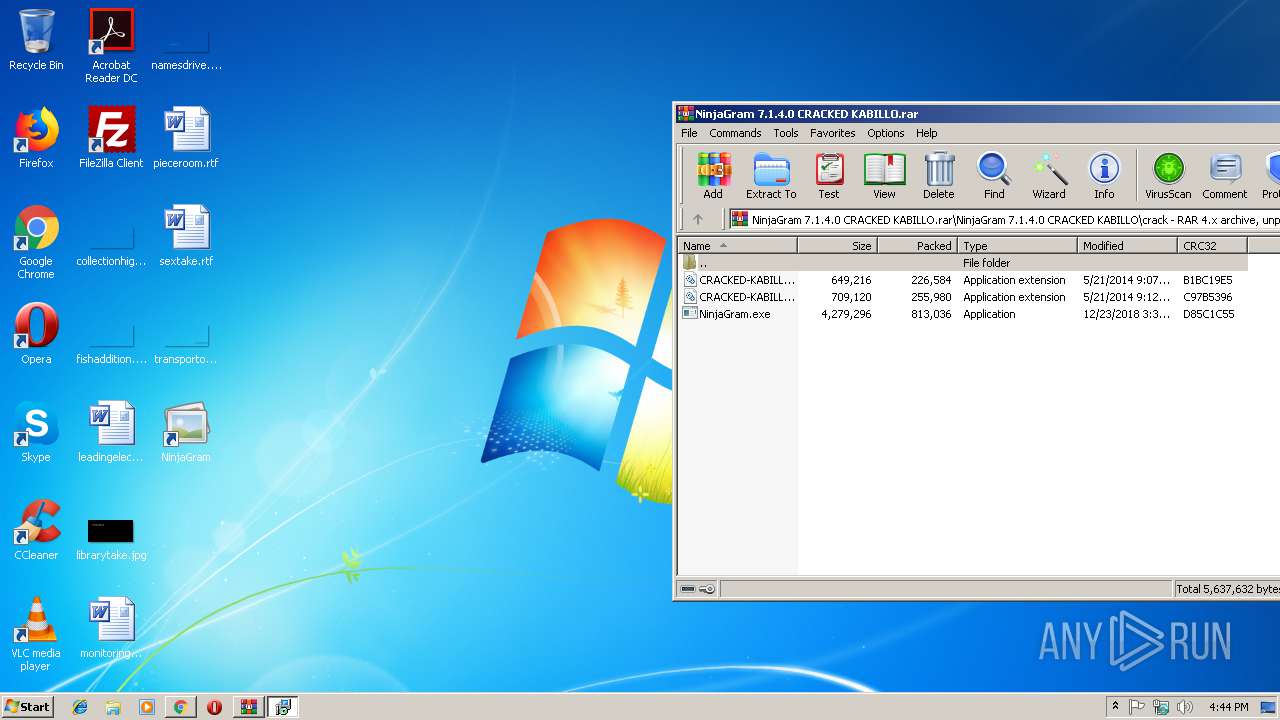
Task: Select the 649,216-byte CRACKED-KABILL file
Action: coord(963,280)
